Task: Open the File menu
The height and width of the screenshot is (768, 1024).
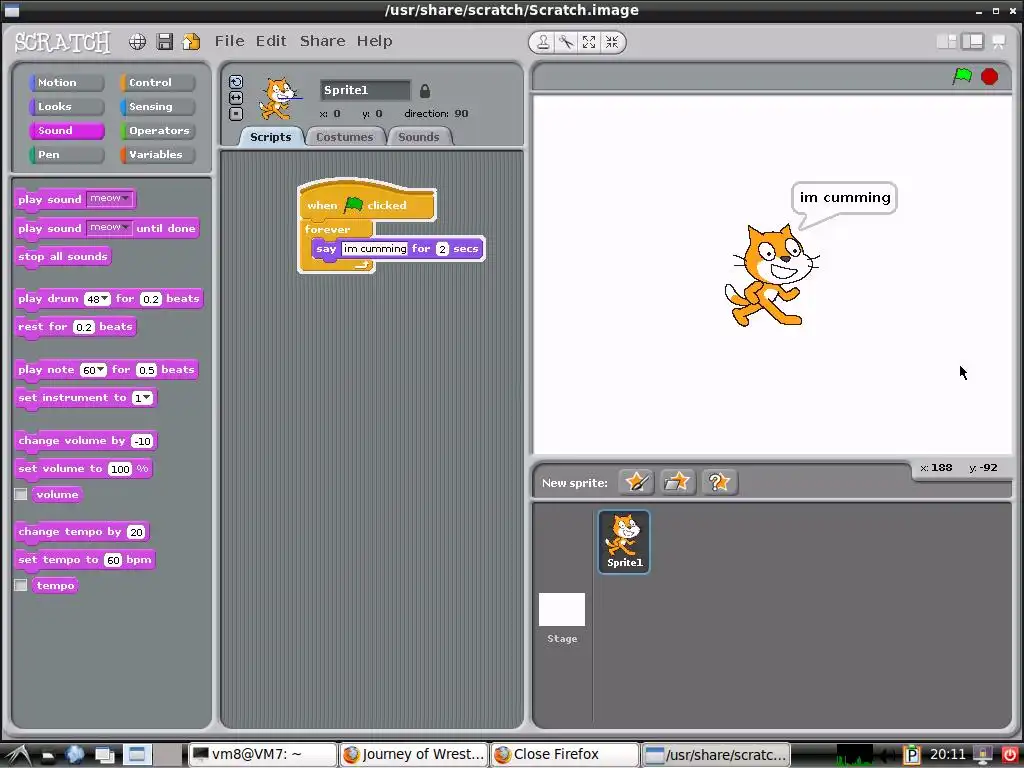Action: tap(230, 41)
